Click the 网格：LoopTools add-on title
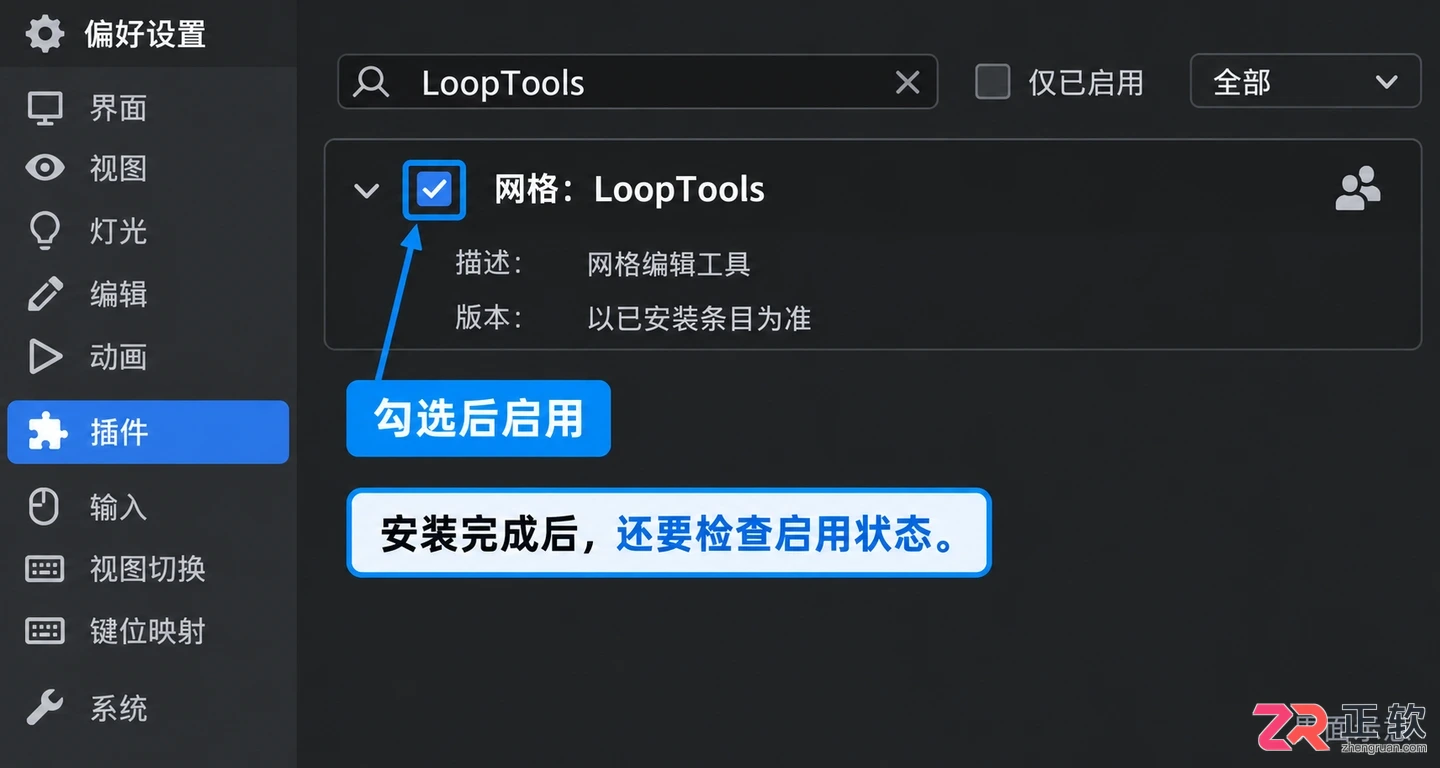Image resolution: width=1440 pixels, height=768 pixels. coord(630,189)
